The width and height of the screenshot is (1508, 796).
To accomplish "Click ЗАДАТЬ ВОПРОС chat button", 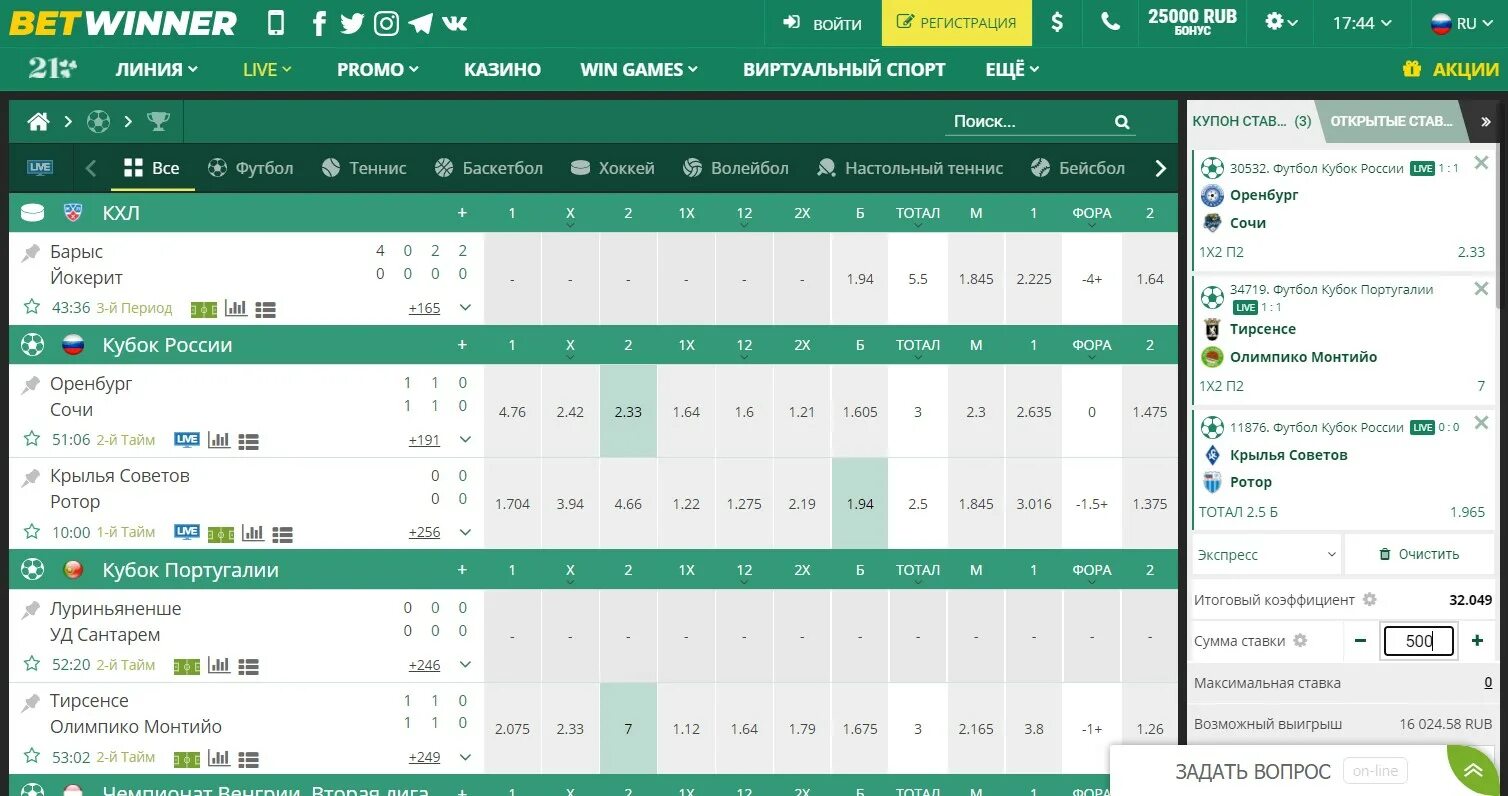I will 1253,771.
